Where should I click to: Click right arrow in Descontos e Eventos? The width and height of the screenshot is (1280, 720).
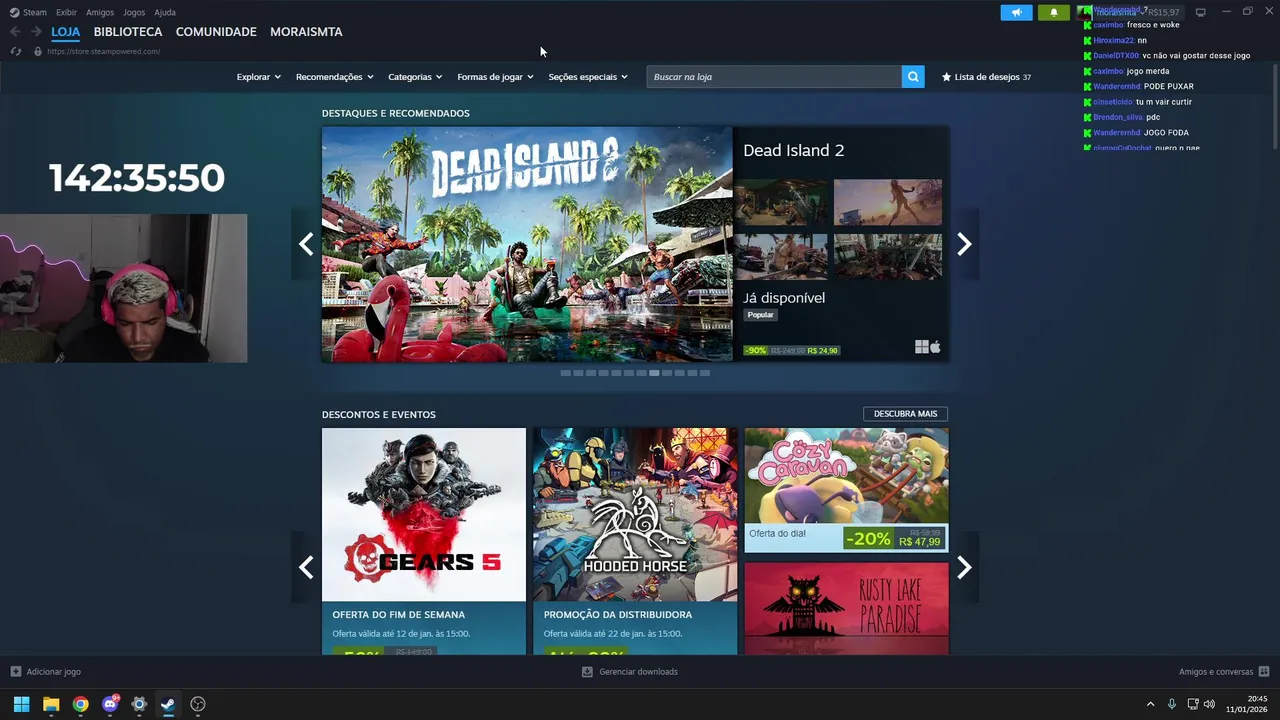[964, 567]
